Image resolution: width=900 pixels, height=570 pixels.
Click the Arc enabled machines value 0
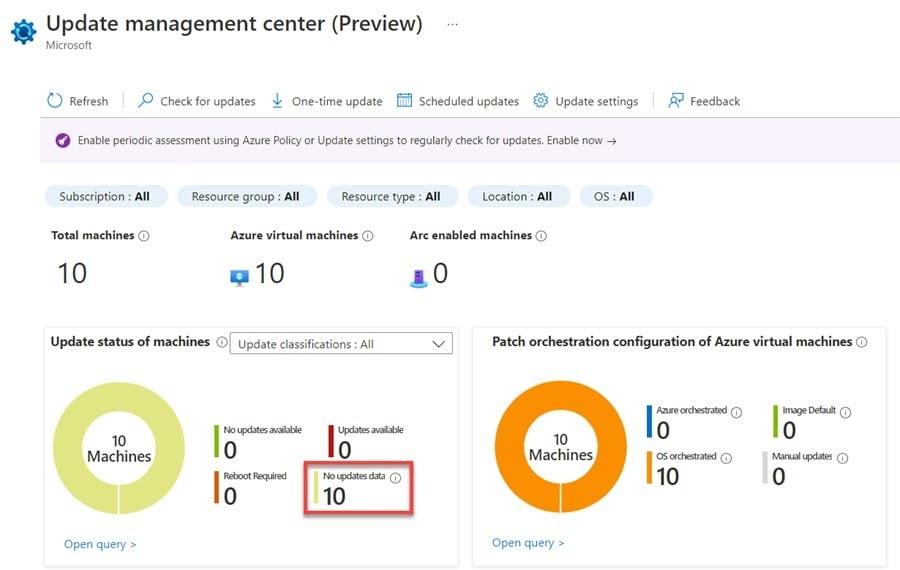point(440,273)
